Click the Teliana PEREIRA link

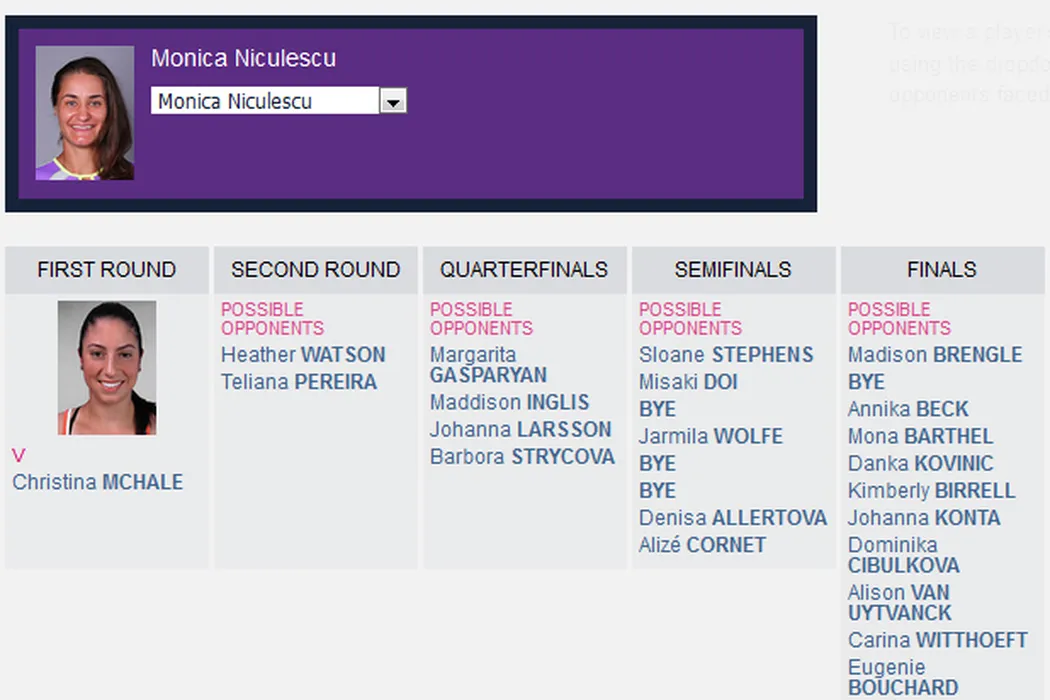[x=299, y=382]
